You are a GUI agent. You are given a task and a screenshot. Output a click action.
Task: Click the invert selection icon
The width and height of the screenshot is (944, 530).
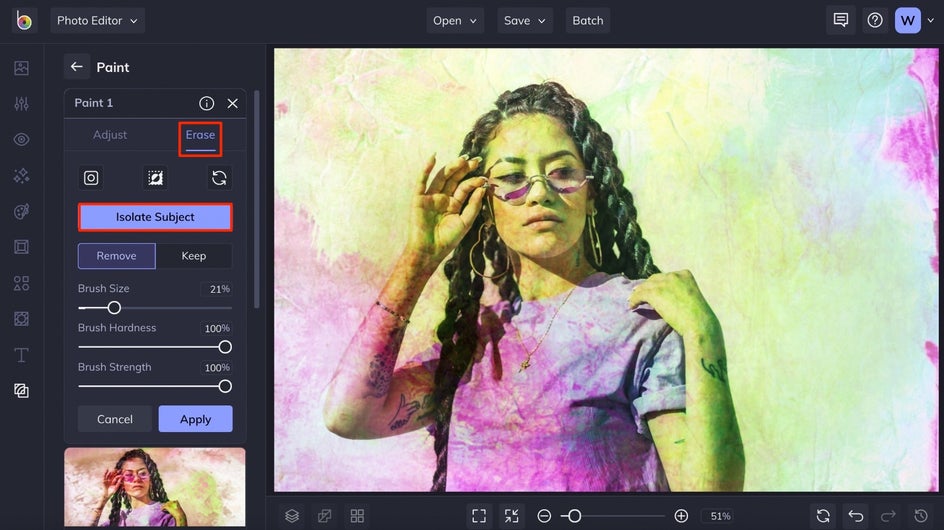coord(155,178)
